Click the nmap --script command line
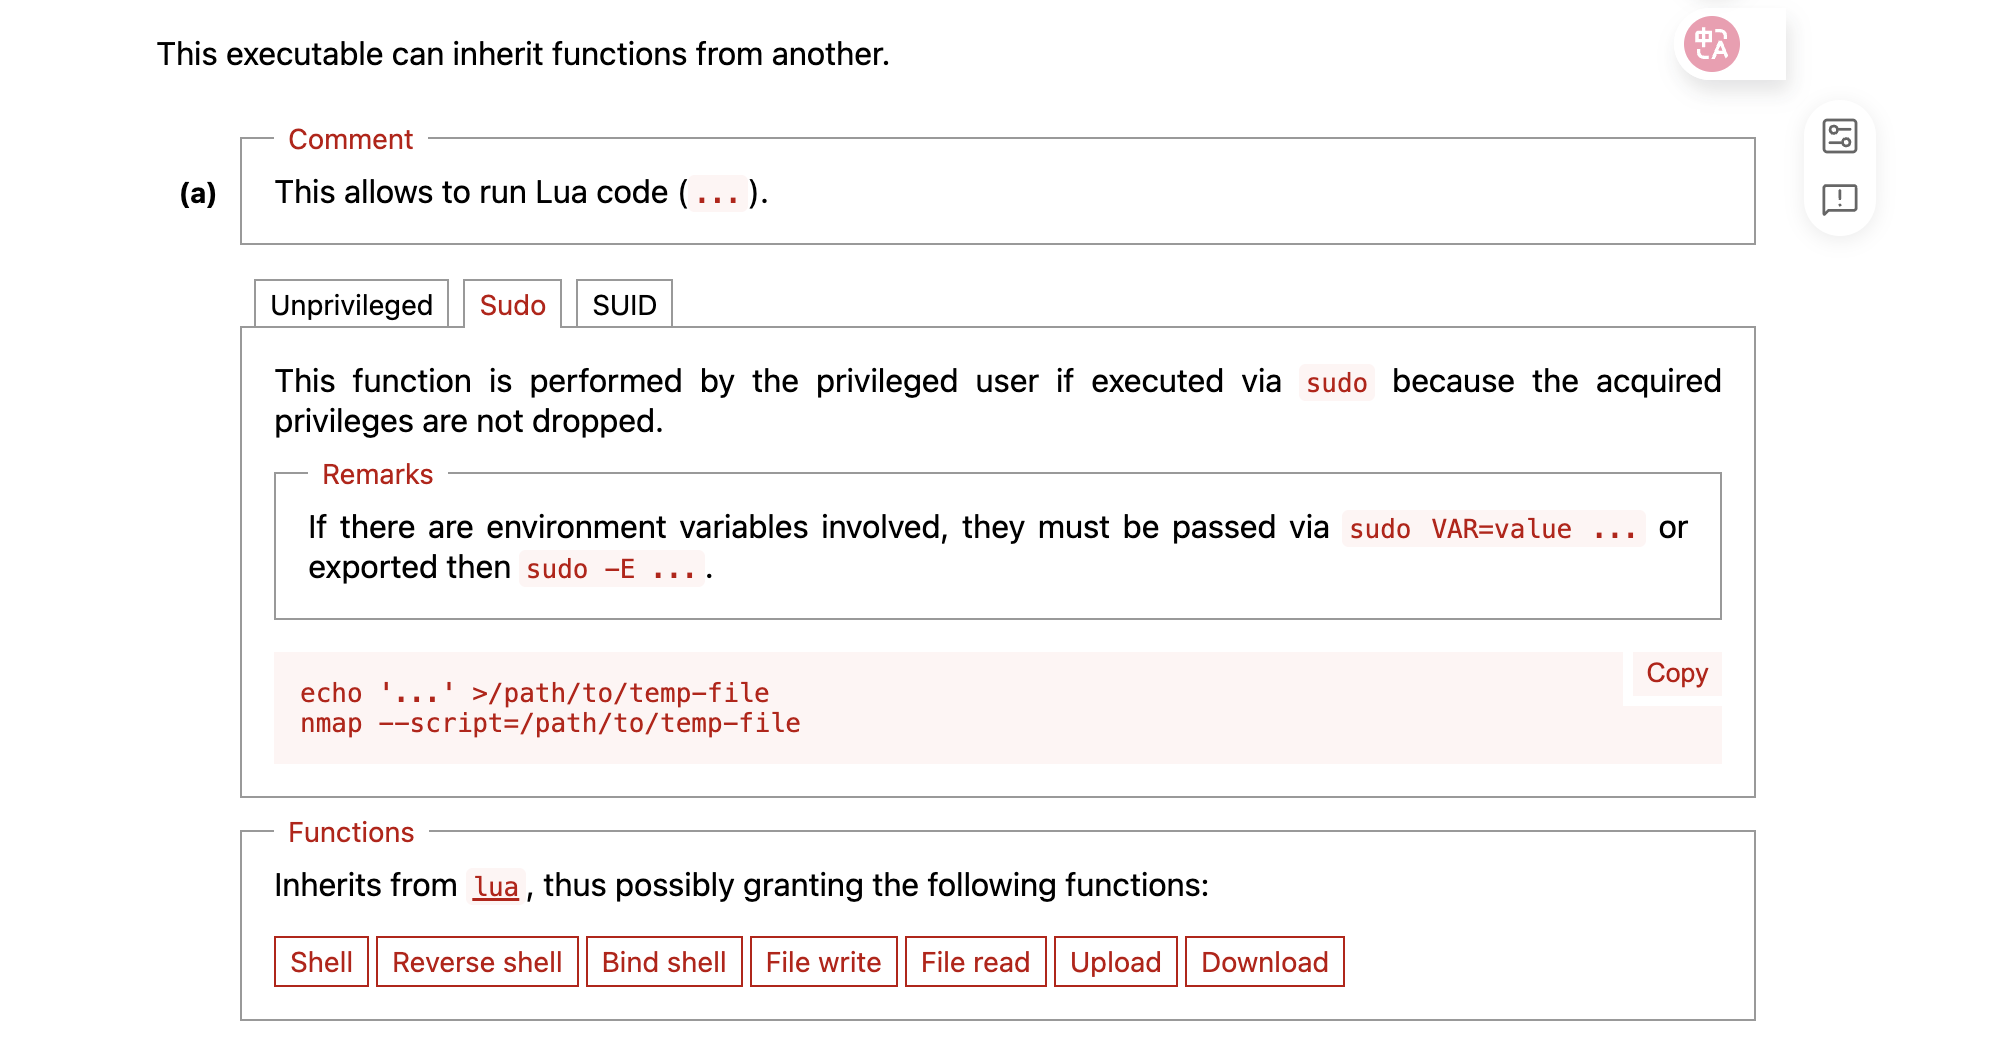The width and height of the screenshot is (1994, 1058). 550,723
